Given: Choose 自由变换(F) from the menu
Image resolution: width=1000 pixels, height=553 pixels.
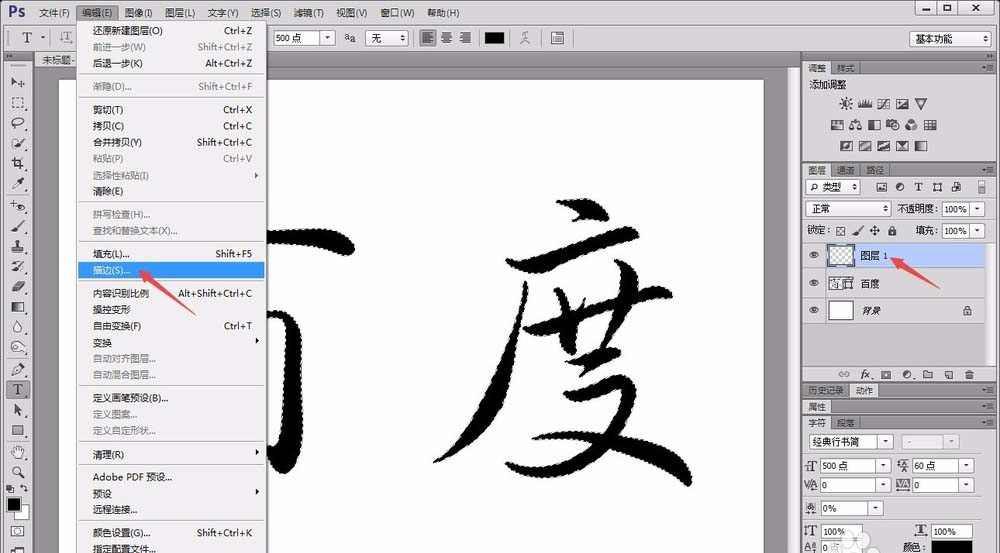Looking at the screenshot, I should tap(171, 326).
